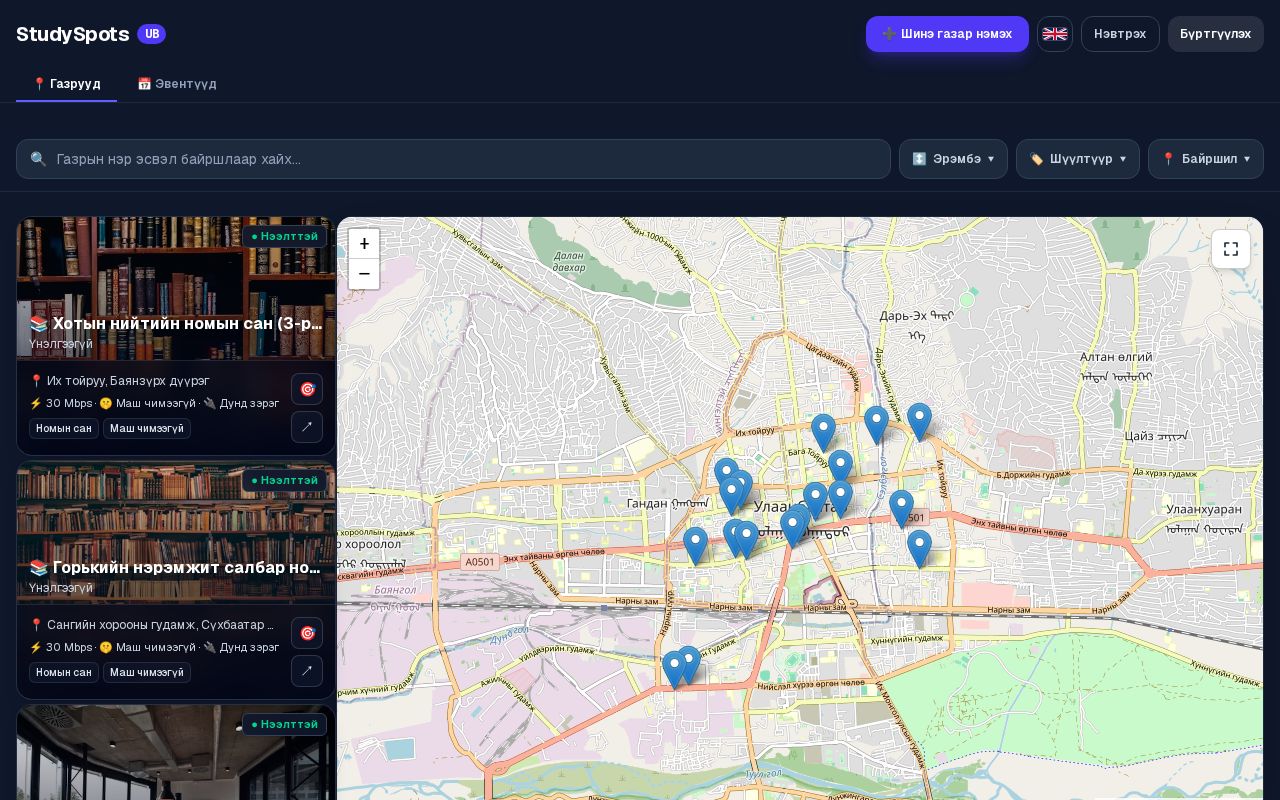The image size is (1280, 800).
Task: Open the Горькийн нэрэмжит салбар card image
Action: (176, 533)
